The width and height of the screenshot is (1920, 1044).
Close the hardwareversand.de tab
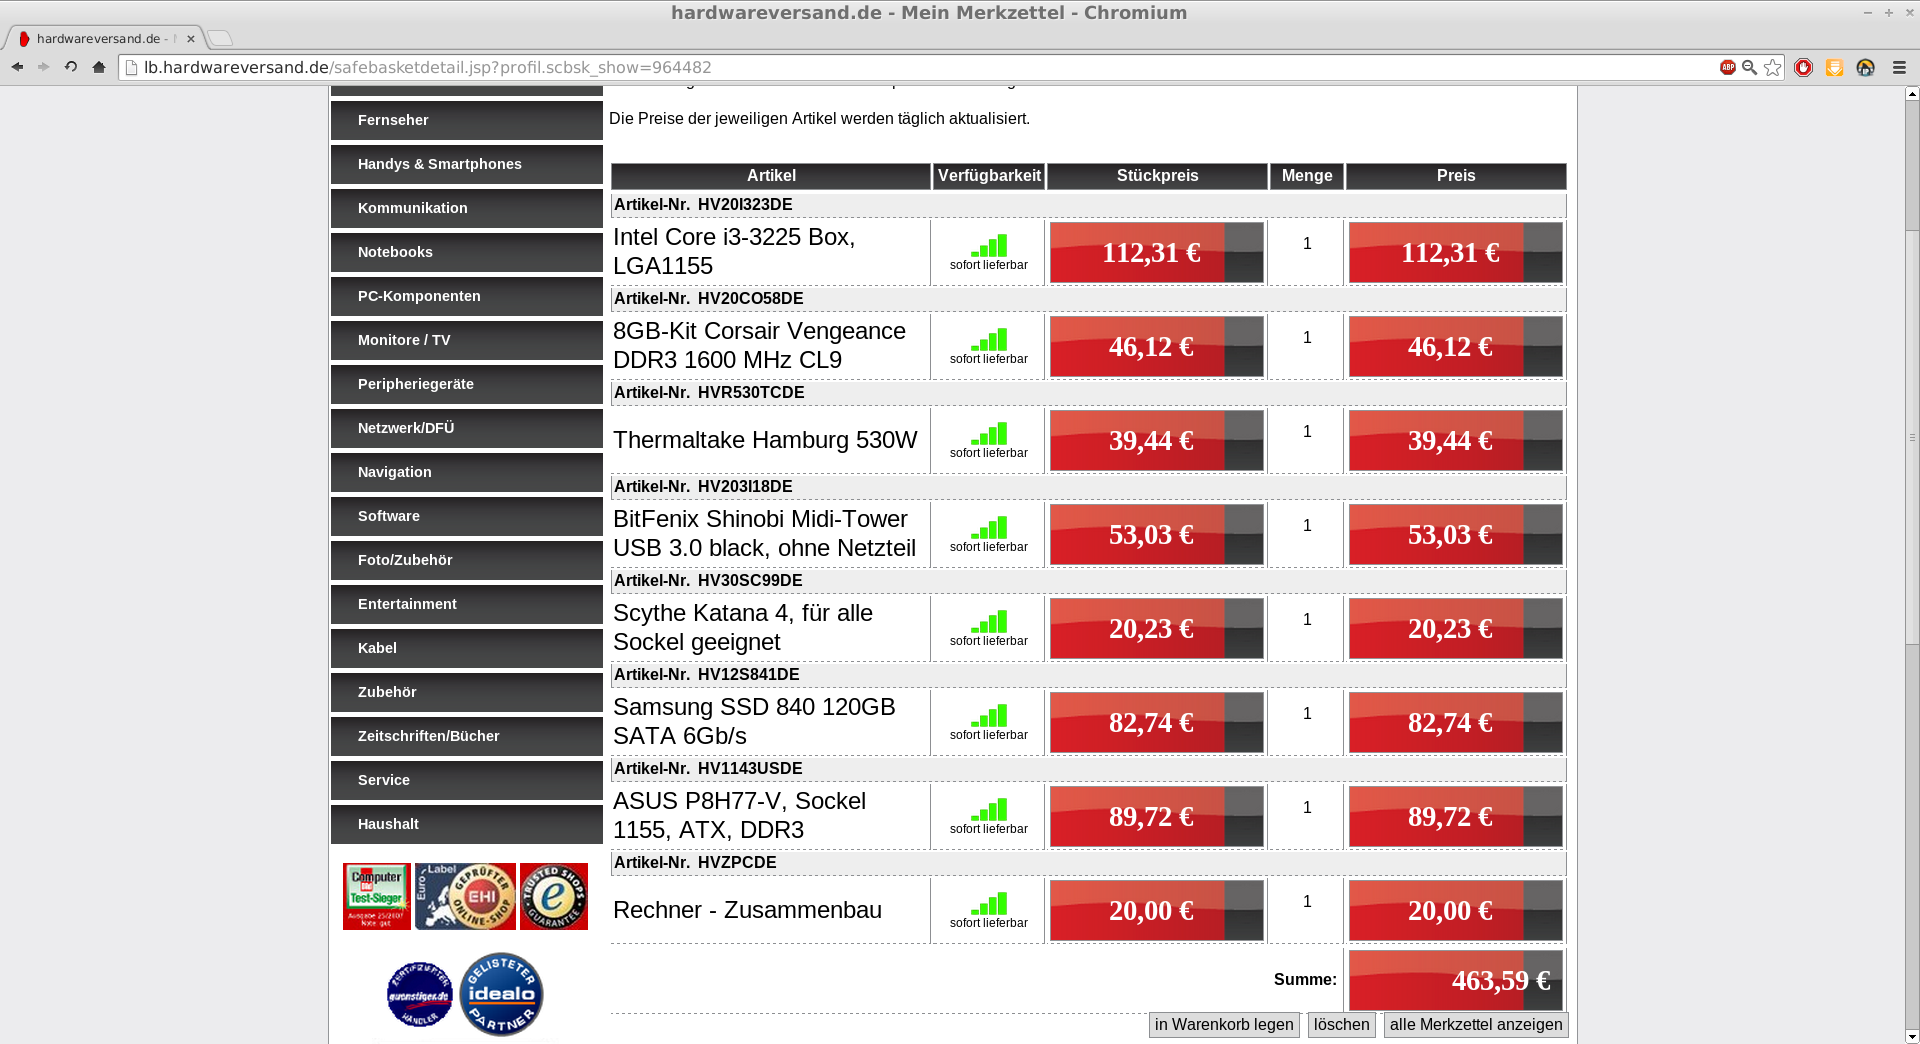point(191,39)
